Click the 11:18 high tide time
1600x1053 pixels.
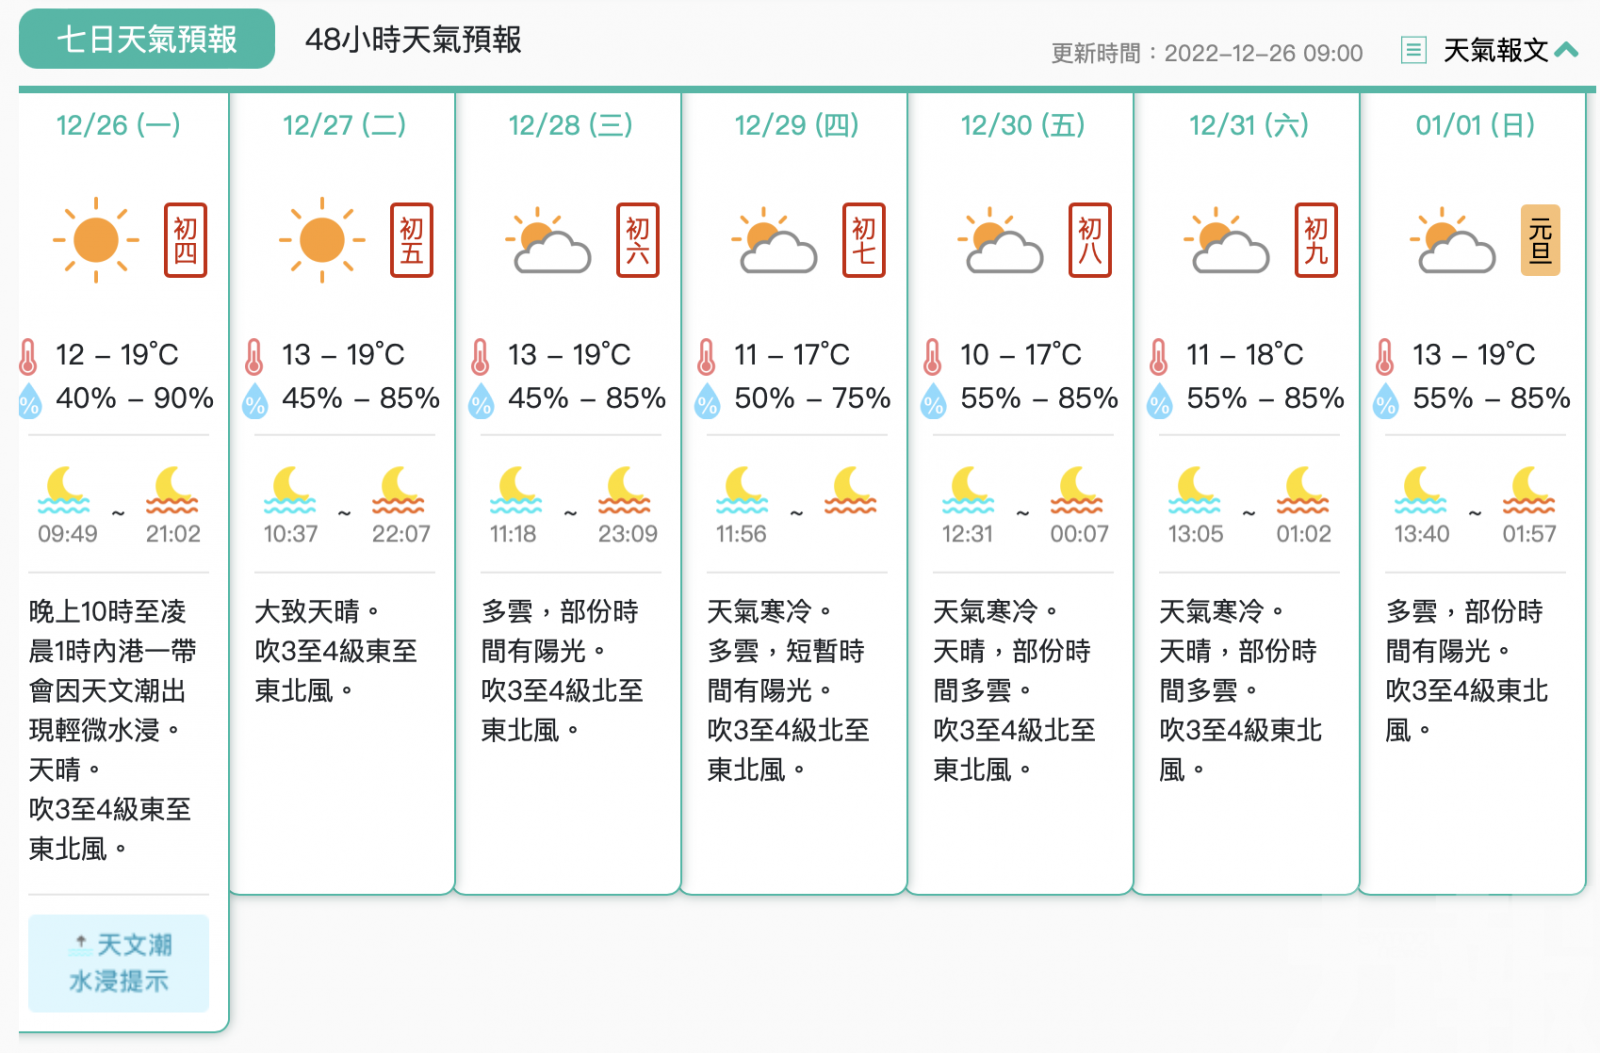[x=513, y=534]
